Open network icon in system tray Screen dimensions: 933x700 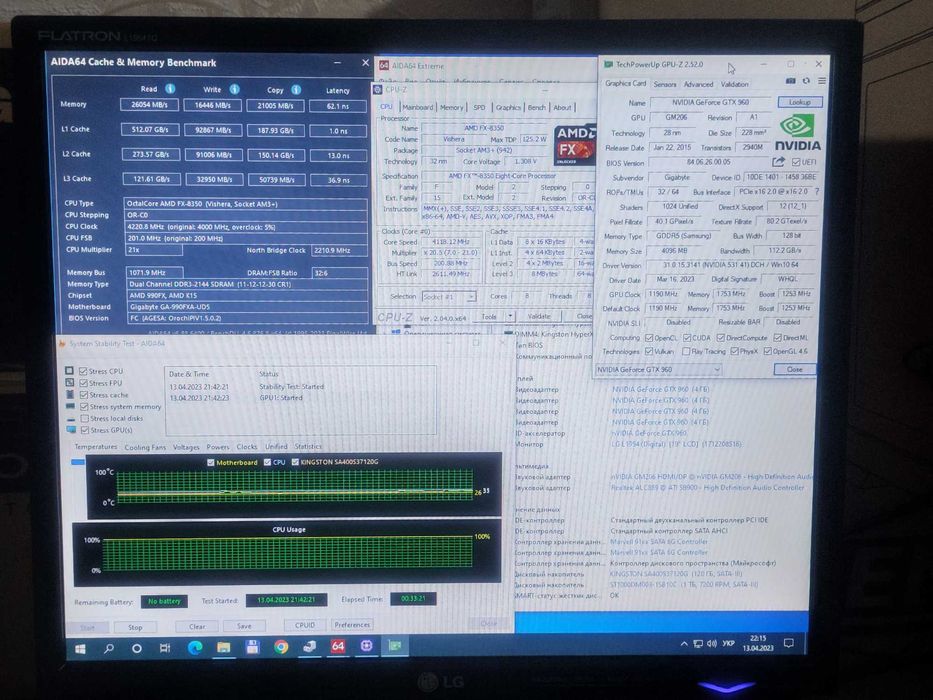coord(698,643)
